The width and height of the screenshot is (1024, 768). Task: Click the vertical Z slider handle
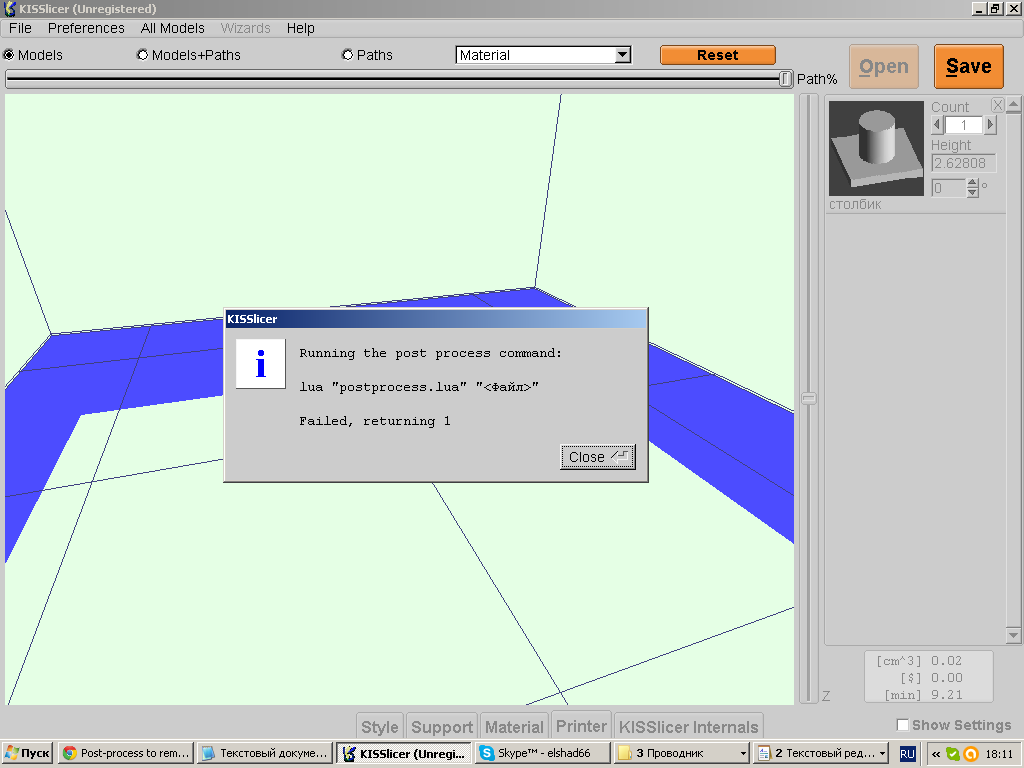(x=808, y=398)
